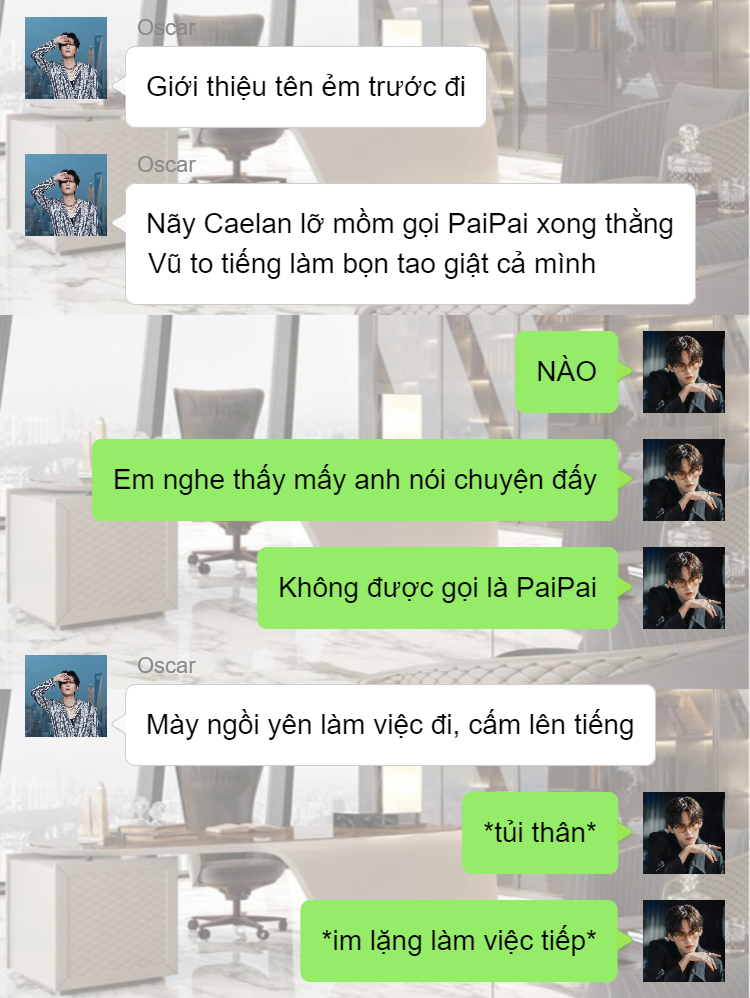This screenshot has height=998, width=750.
Task: Select the "Không được gọi là PaiPai" bubble
Action: point(437,588)
